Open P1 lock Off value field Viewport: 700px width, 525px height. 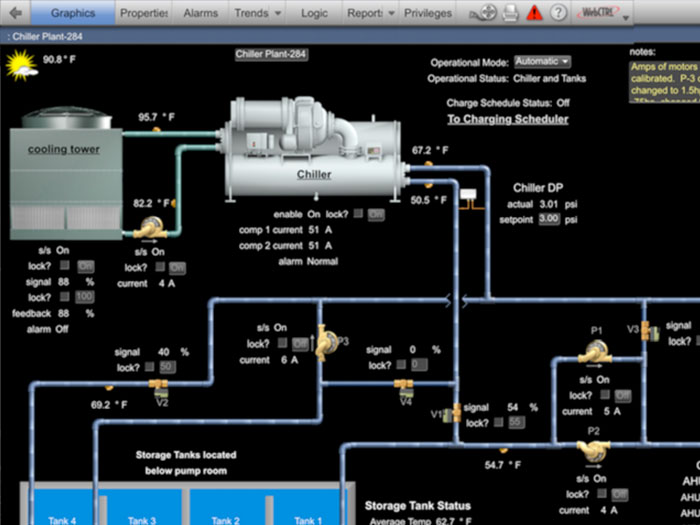tap(622, 396)
